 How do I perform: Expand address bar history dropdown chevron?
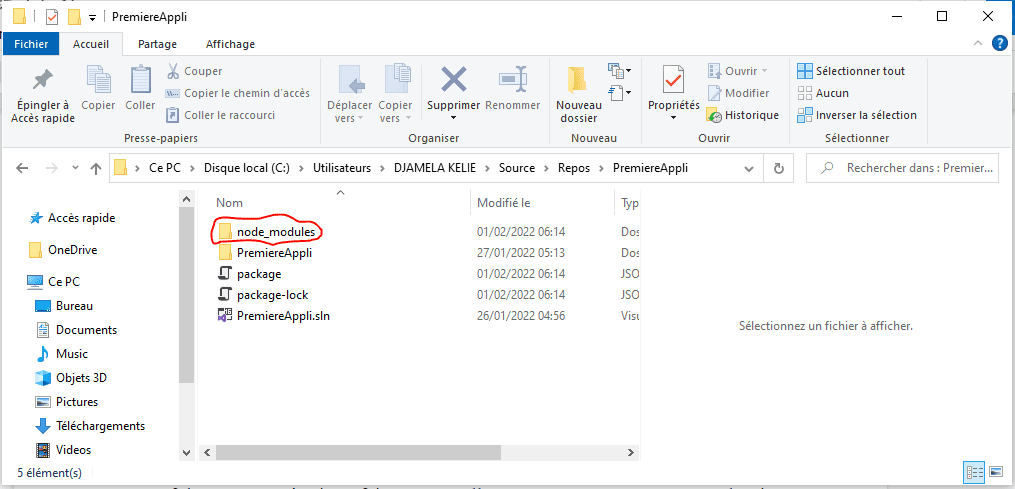point(755,168)
